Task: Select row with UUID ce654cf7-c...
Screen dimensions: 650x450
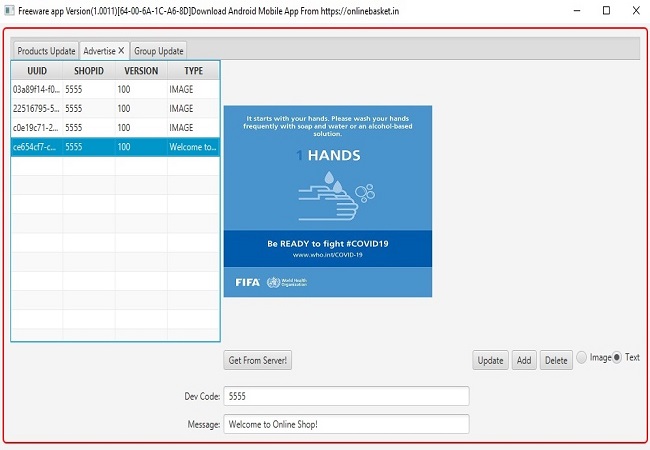Action: (115, 147)
